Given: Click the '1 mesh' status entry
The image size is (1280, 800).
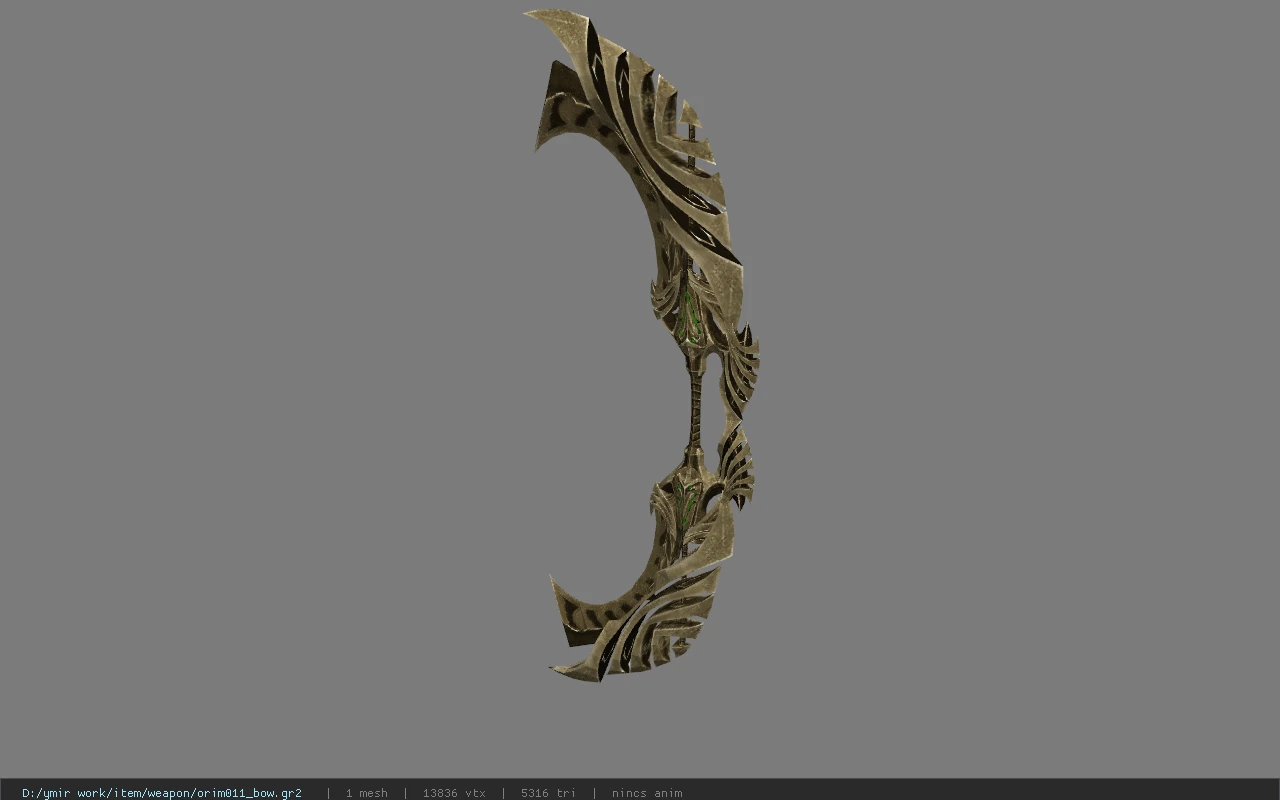Looking at the screenshot, I should click(x=366, y=793).
